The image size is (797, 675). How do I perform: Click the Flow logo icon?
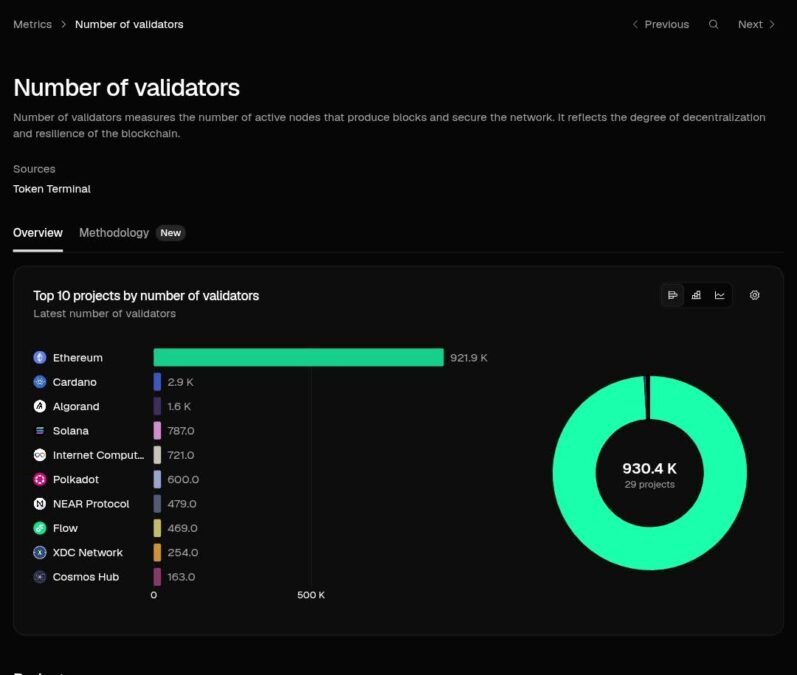coord(40,528)
